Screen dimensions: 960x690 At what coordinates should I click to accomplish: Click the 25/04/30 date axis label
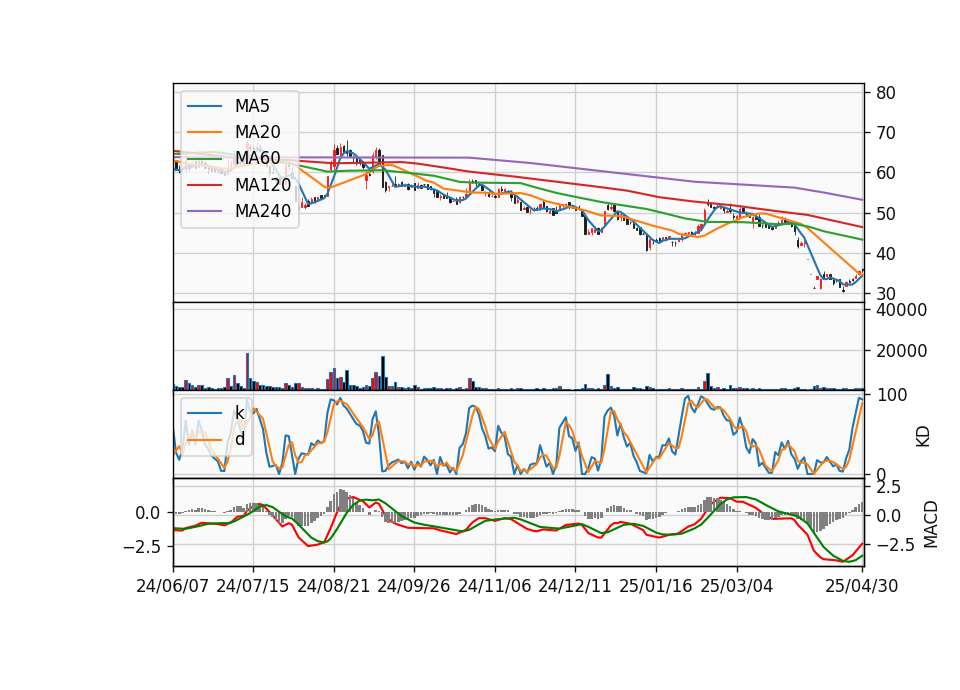tap(862, 586)
